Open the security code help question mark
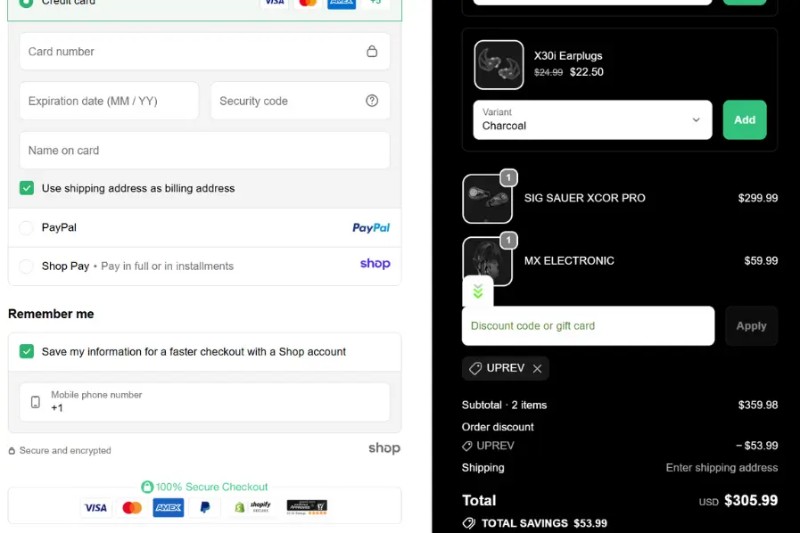Viewport: 800px width, 533px height. tap(372, 100)
